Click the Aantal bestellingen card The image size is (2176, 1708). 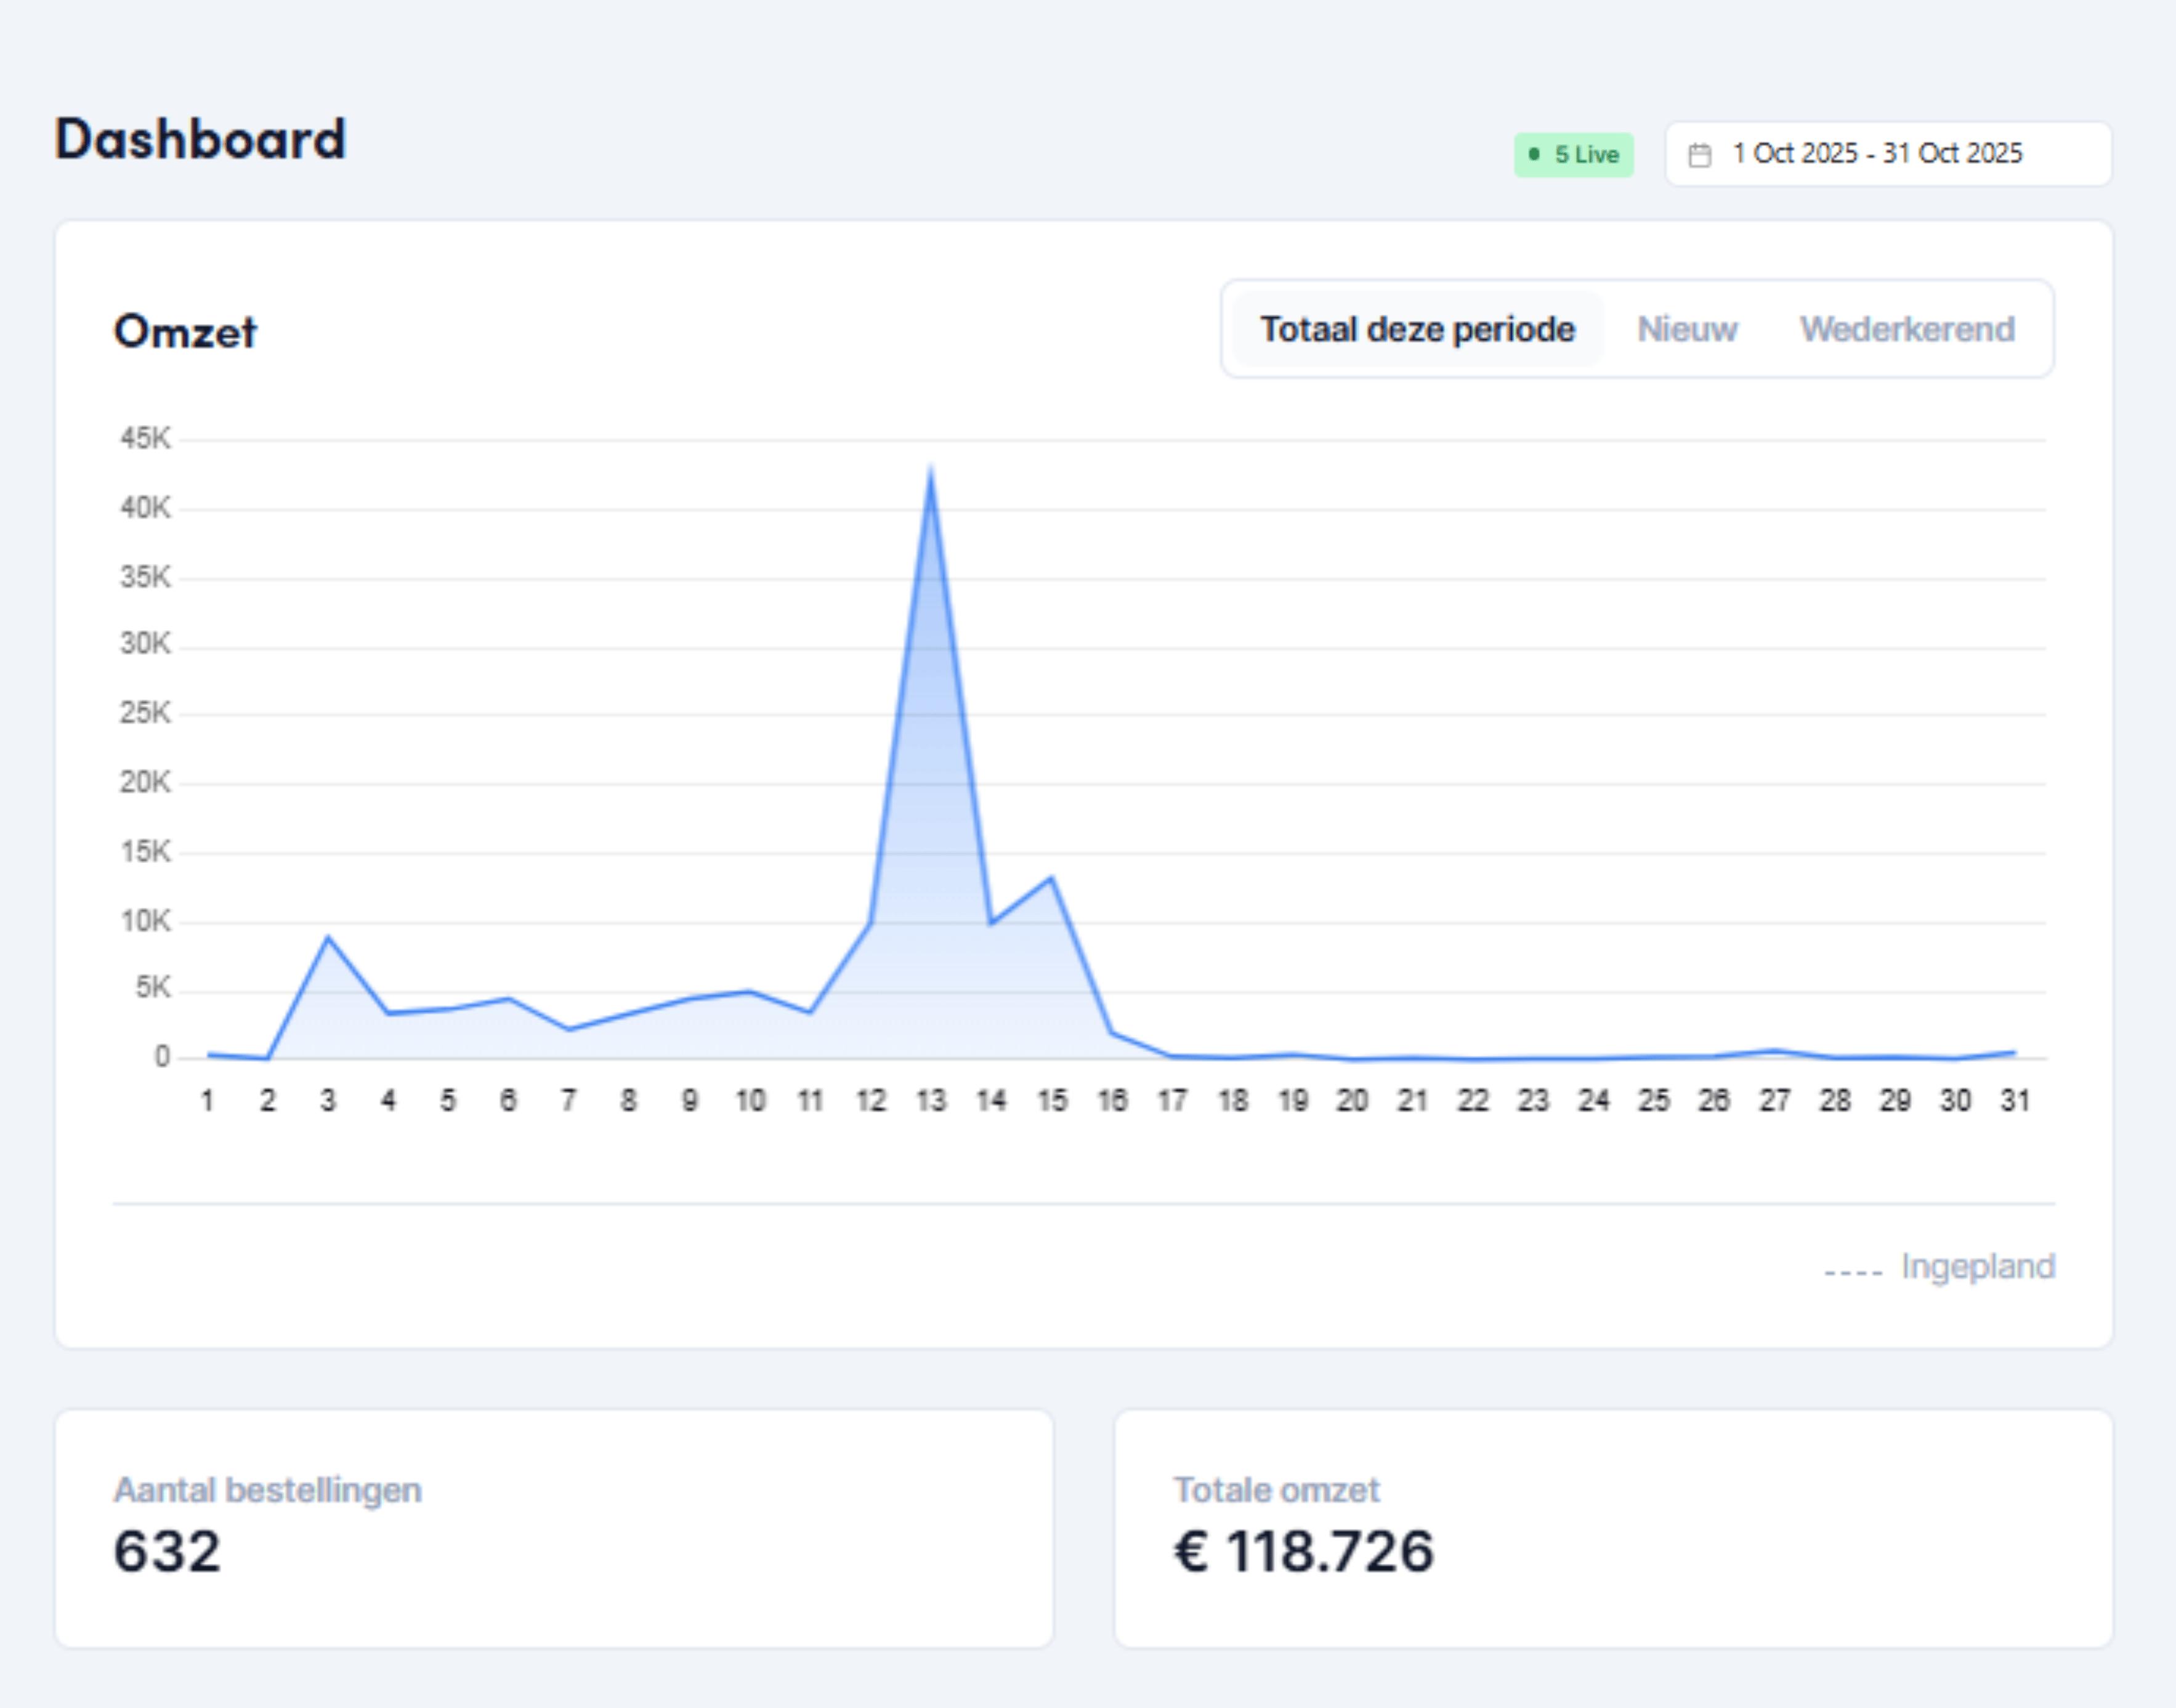553,1527
